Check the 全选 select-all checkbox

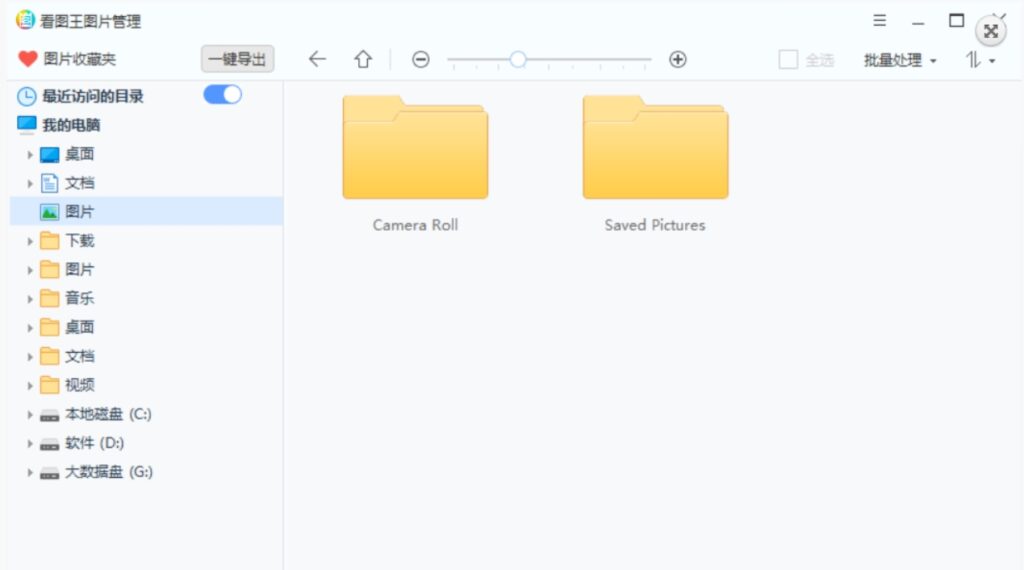click(x=788, y=60)
